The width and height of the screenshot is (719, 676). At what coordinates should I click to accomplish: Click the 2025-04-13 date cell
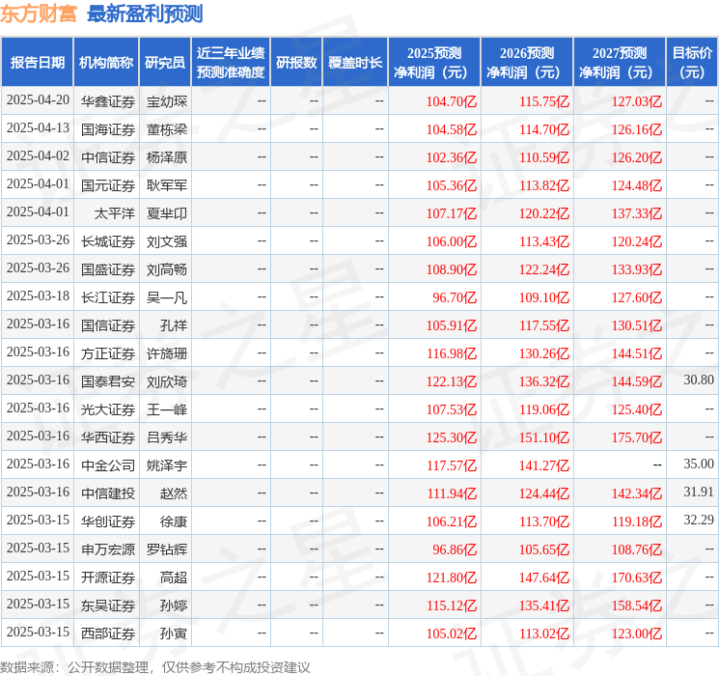coord(38,128)
